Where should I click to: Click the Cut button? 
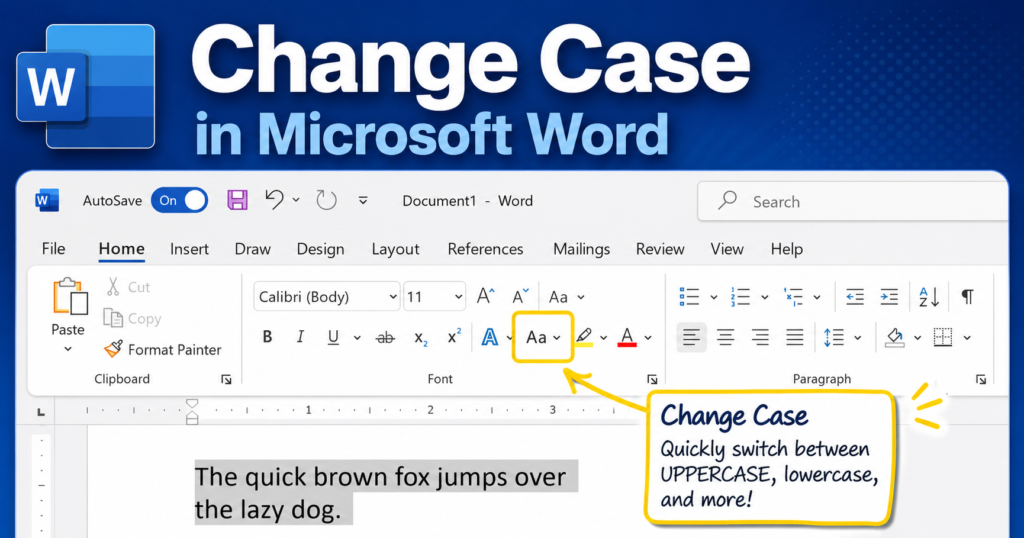[x=129, y=287]
